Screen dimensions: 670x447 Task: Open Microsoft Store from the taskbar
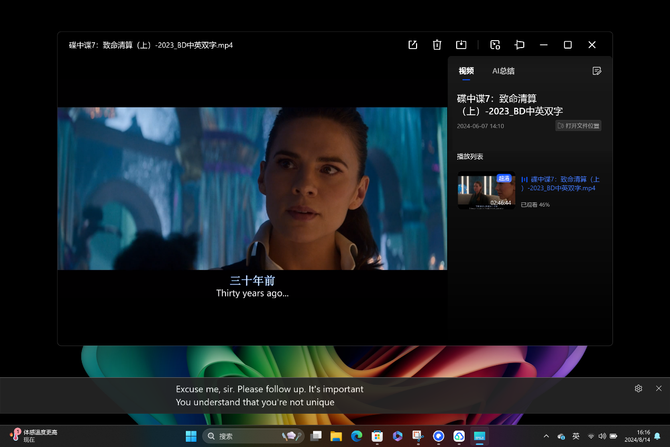click(377, 436)
